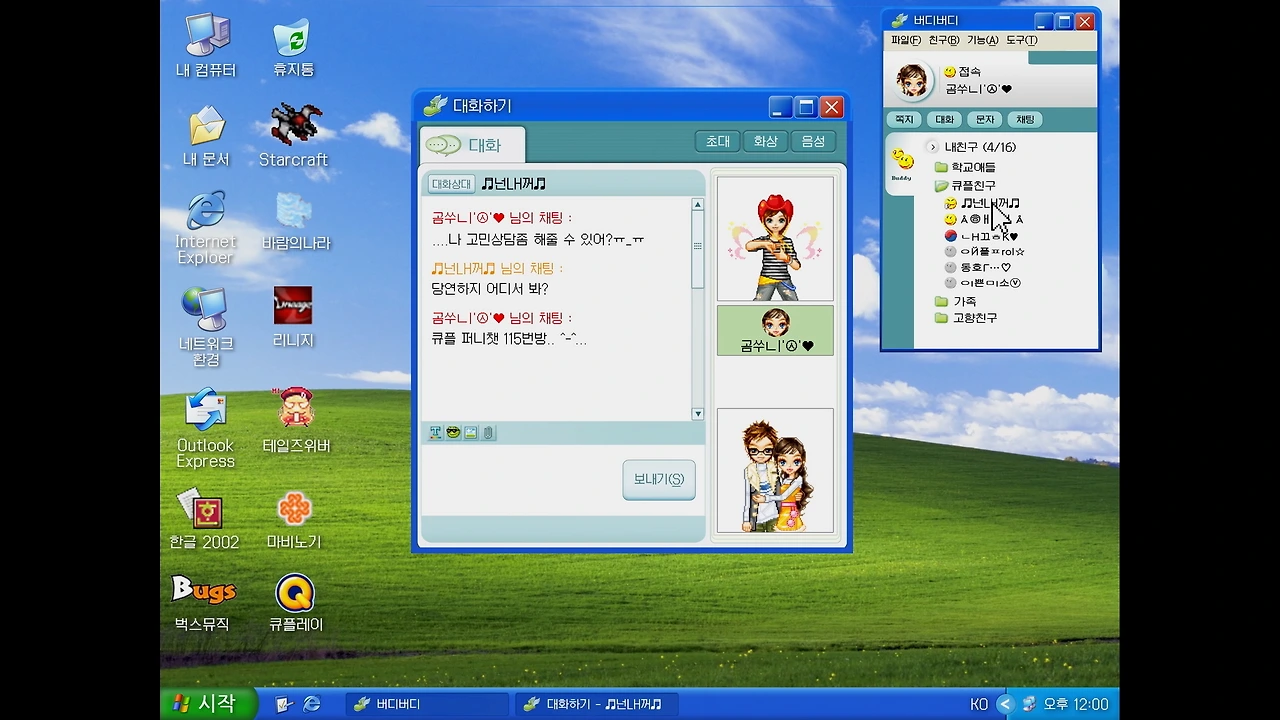Image resolution: width=1280 pixels, height=720 pixels.
Task: Click the 접속 status smiley icon
Action: pos(950,72)
